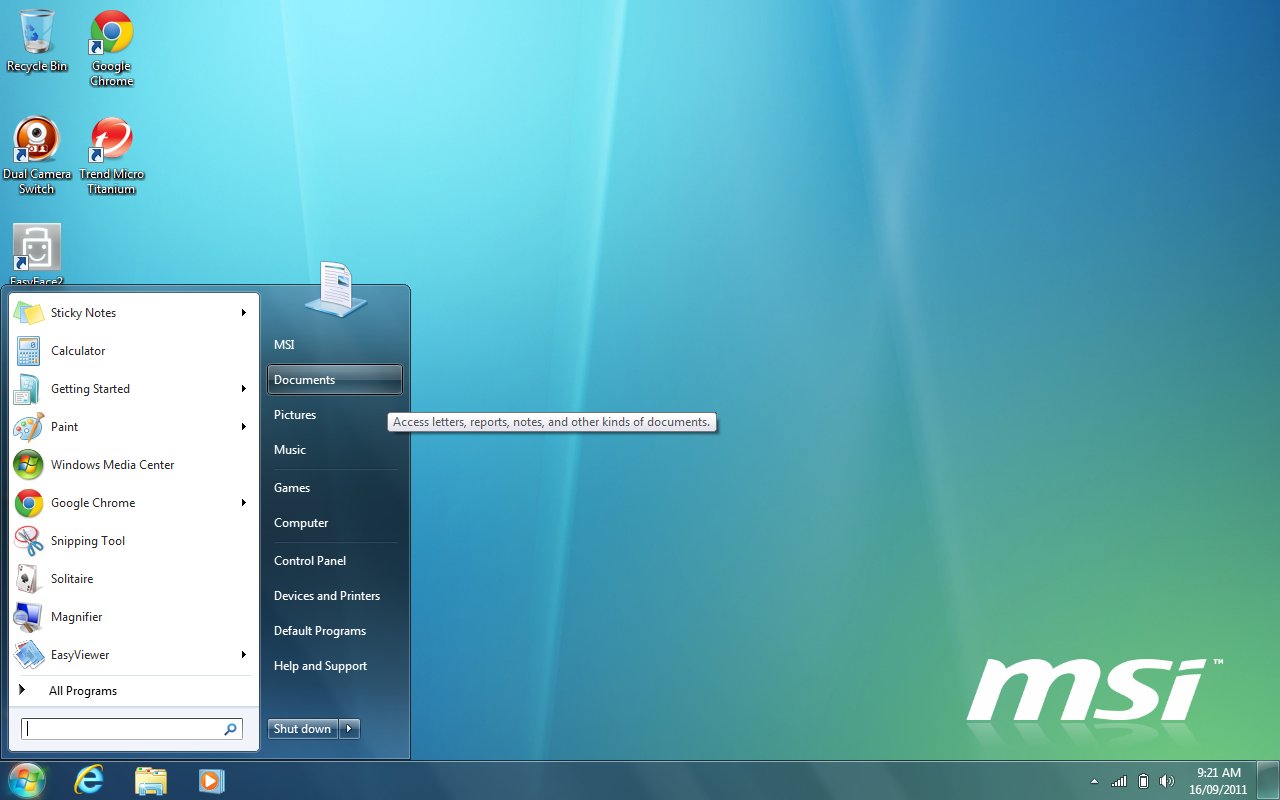Expand the Google Chrome jump list arrow
This screenshot has height=800, width=1280.
pos(243,503)
